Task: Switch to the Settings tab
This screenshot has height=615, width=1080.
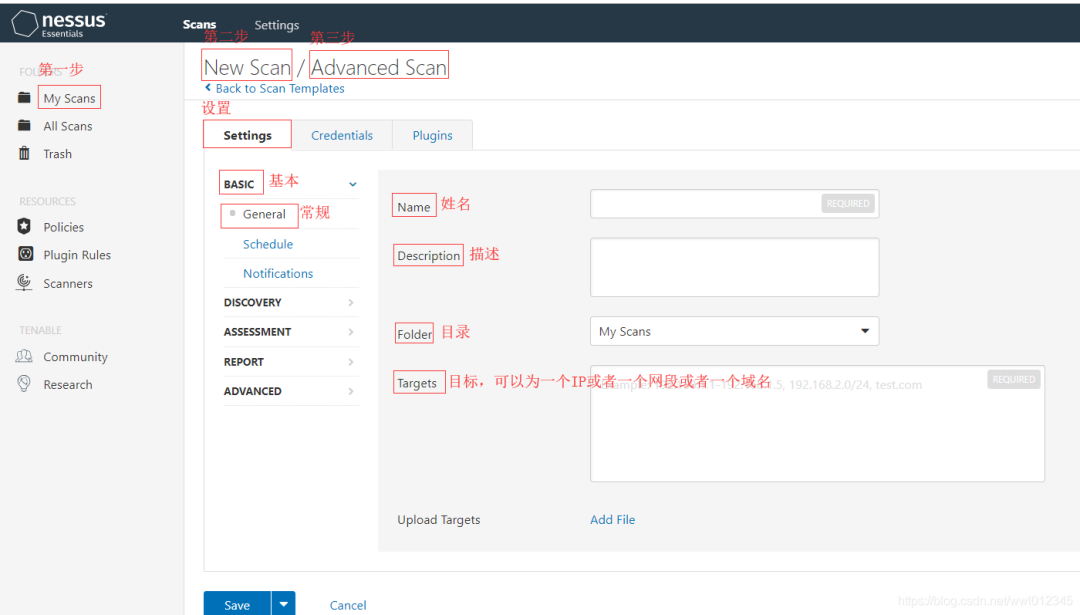Action: tap(247, 135)
